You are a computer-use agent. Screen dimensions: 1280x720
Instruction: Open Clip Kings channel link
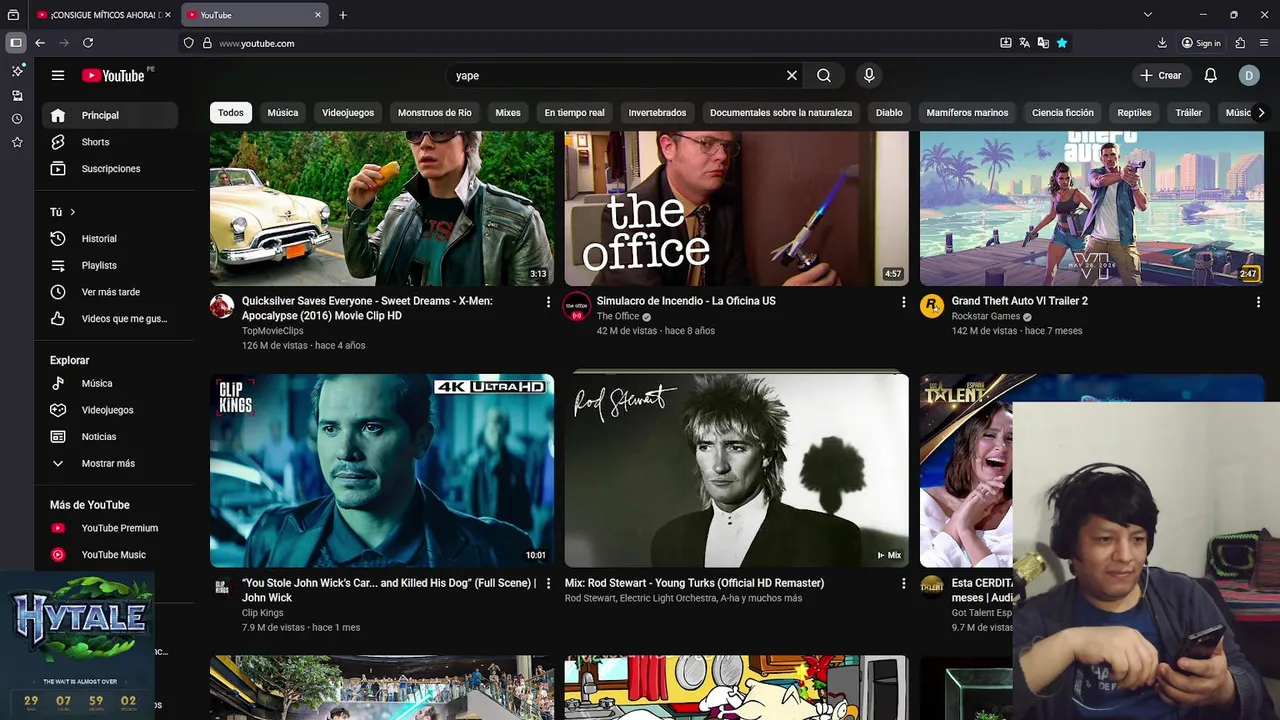263,613
